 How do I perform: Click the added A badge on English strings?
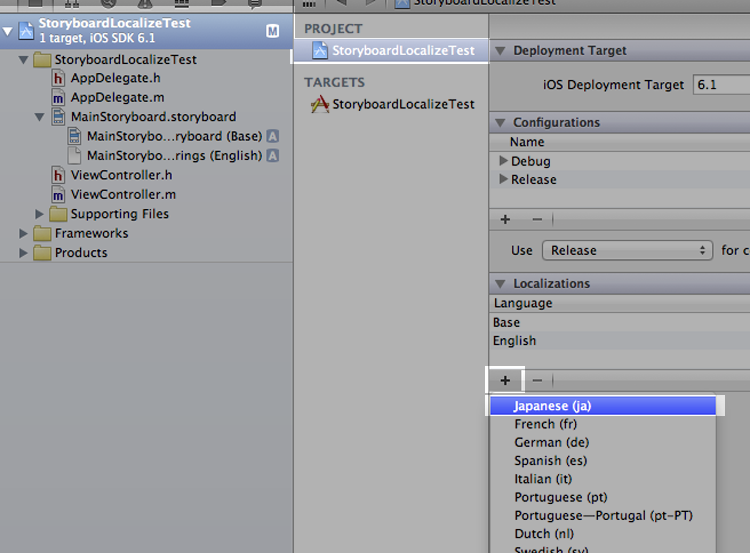point(273,156)
